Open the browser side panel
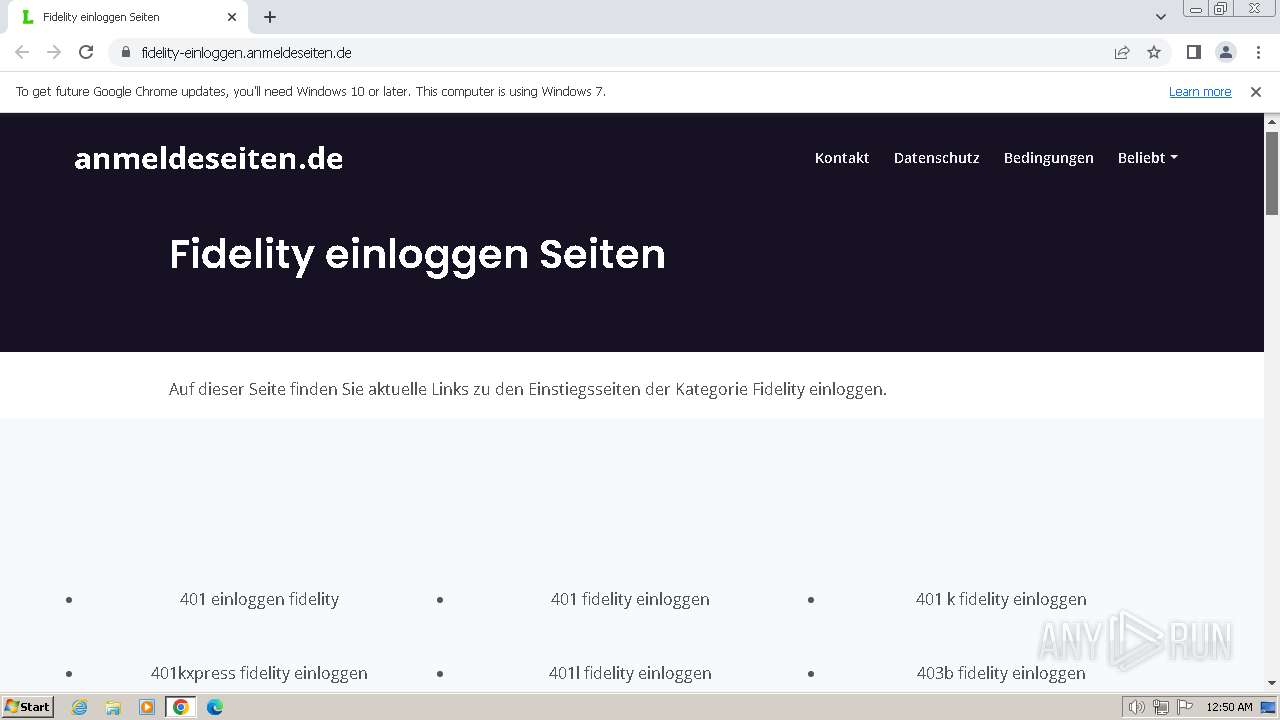 pyautogui.click(x=1193, y=52)
